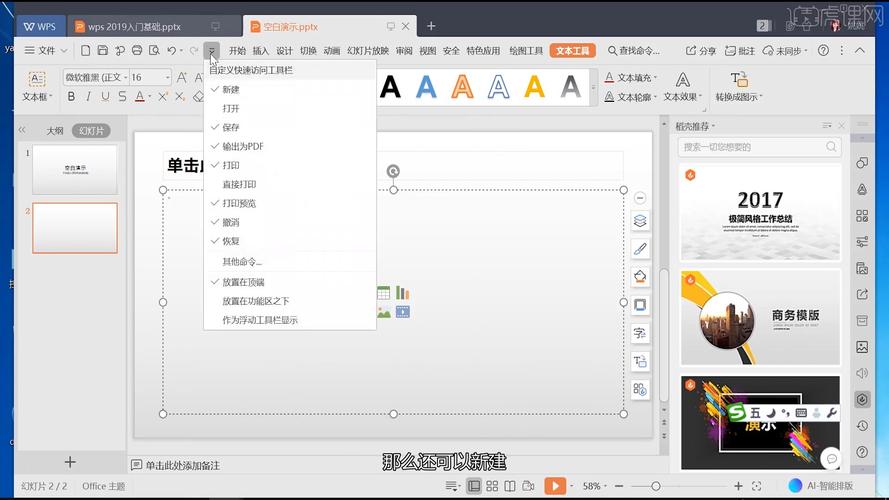This screenshot has width=889, height=500.
Task: Enable 打开 in quick access menu
Action: 290,108
